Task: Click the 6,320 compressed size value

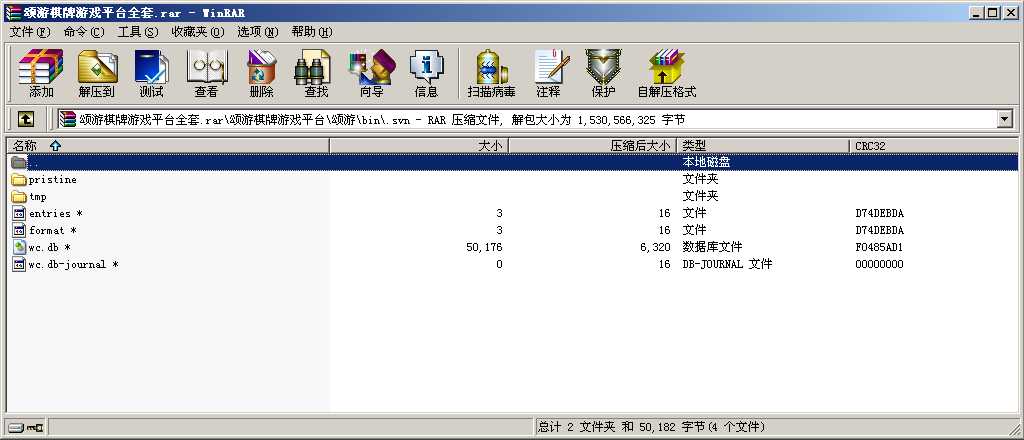Action: pyautogui.click(x=656, y=247)
